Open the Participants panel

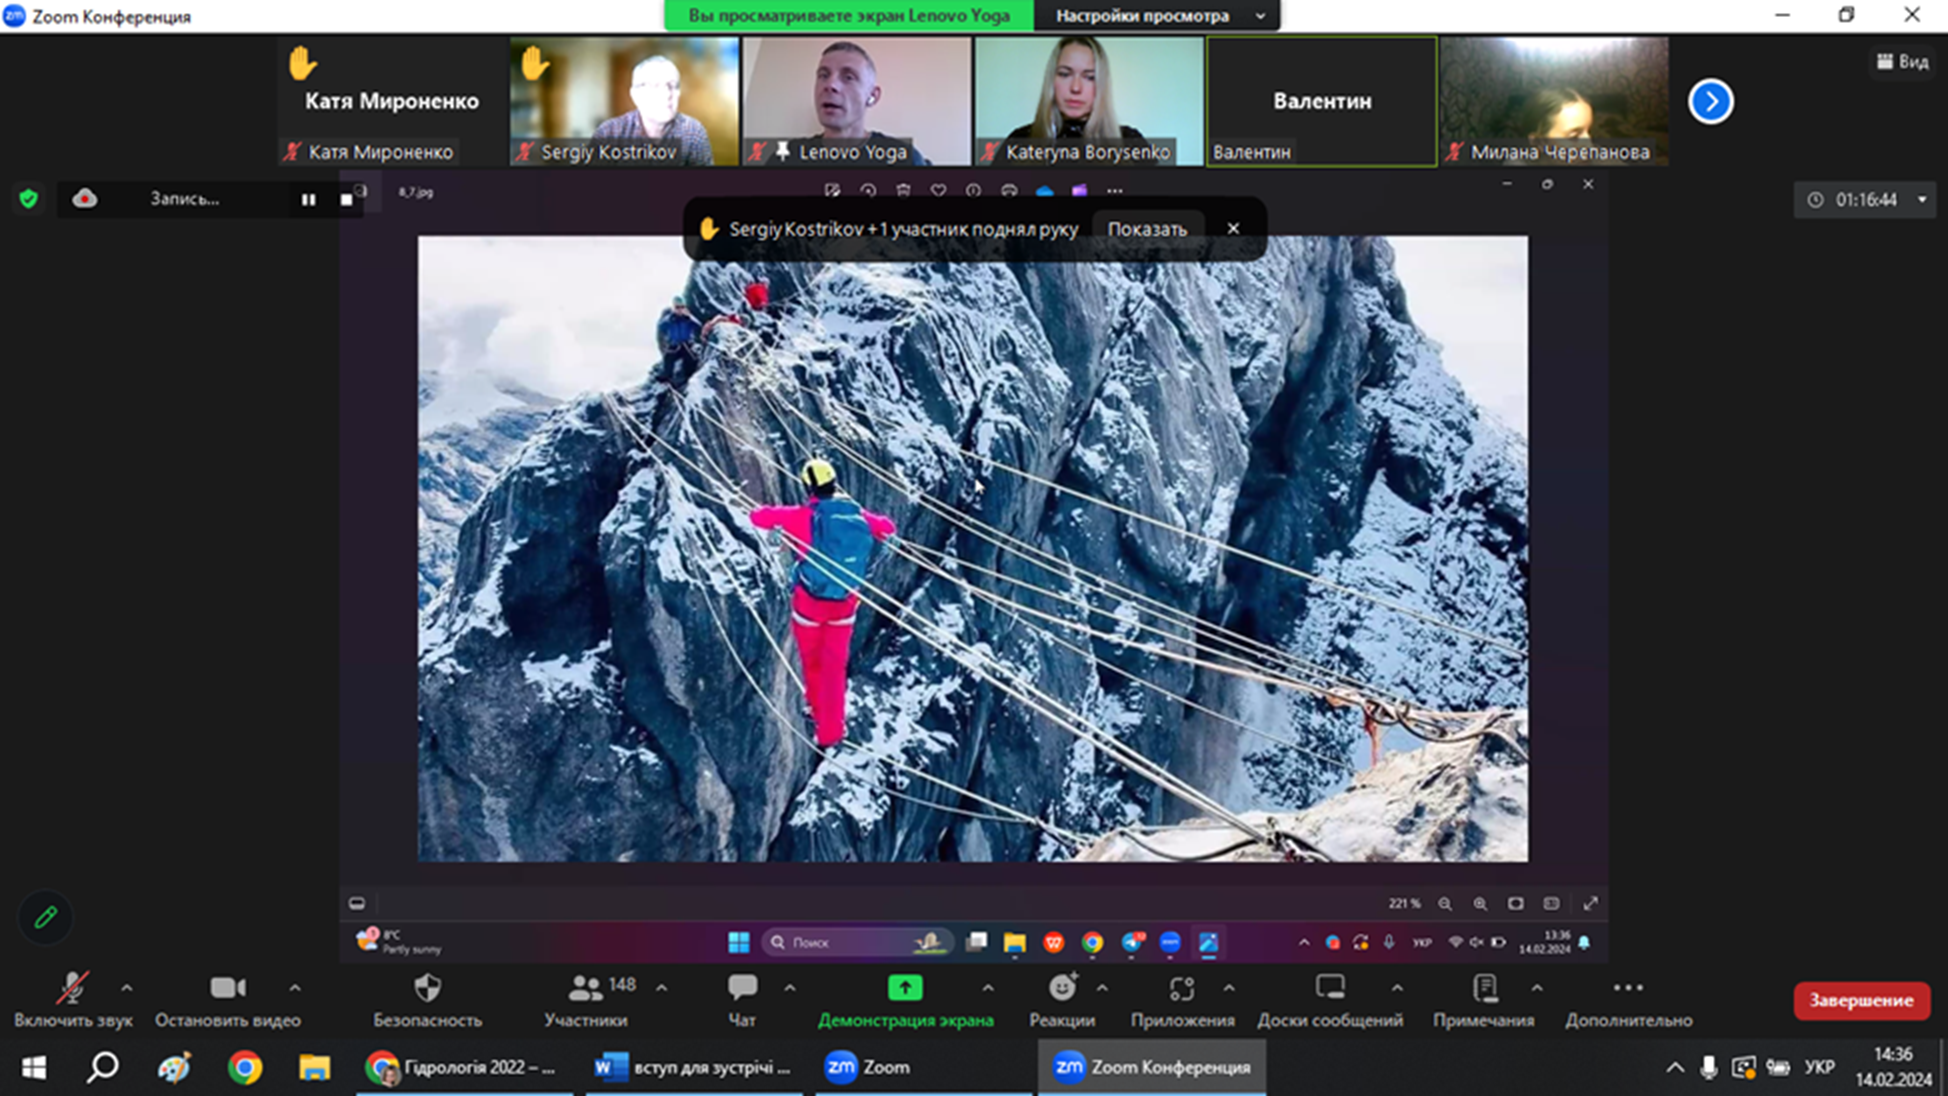coord(586,989)
